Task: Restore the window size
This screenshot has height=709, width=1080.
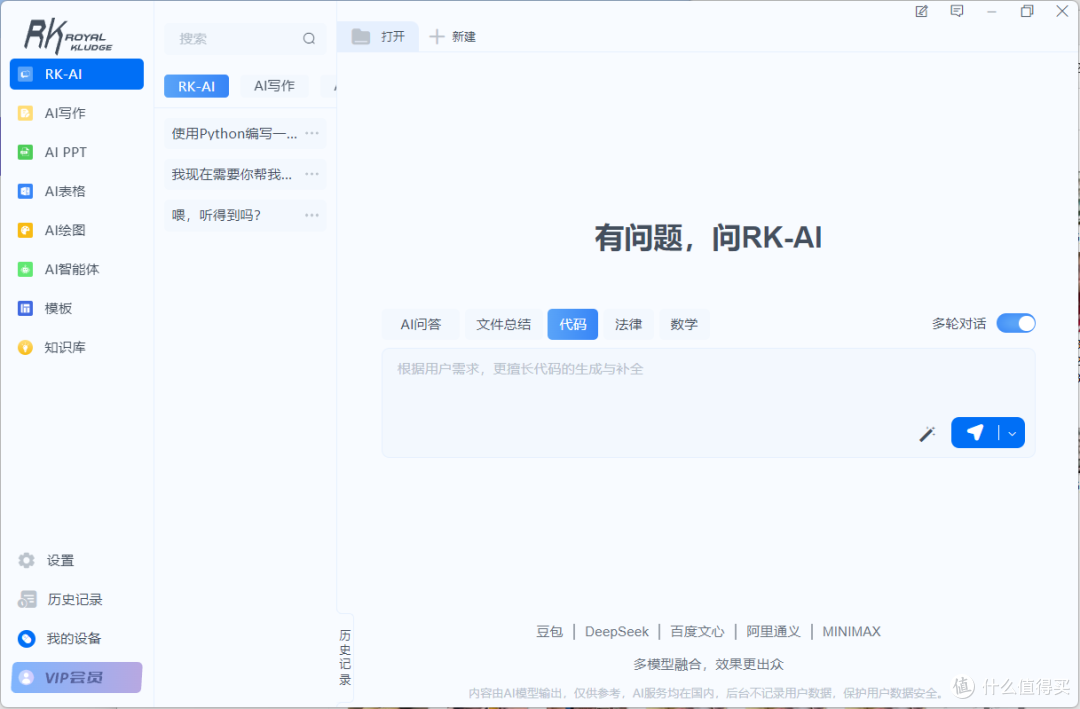Action: point(1027,11)
